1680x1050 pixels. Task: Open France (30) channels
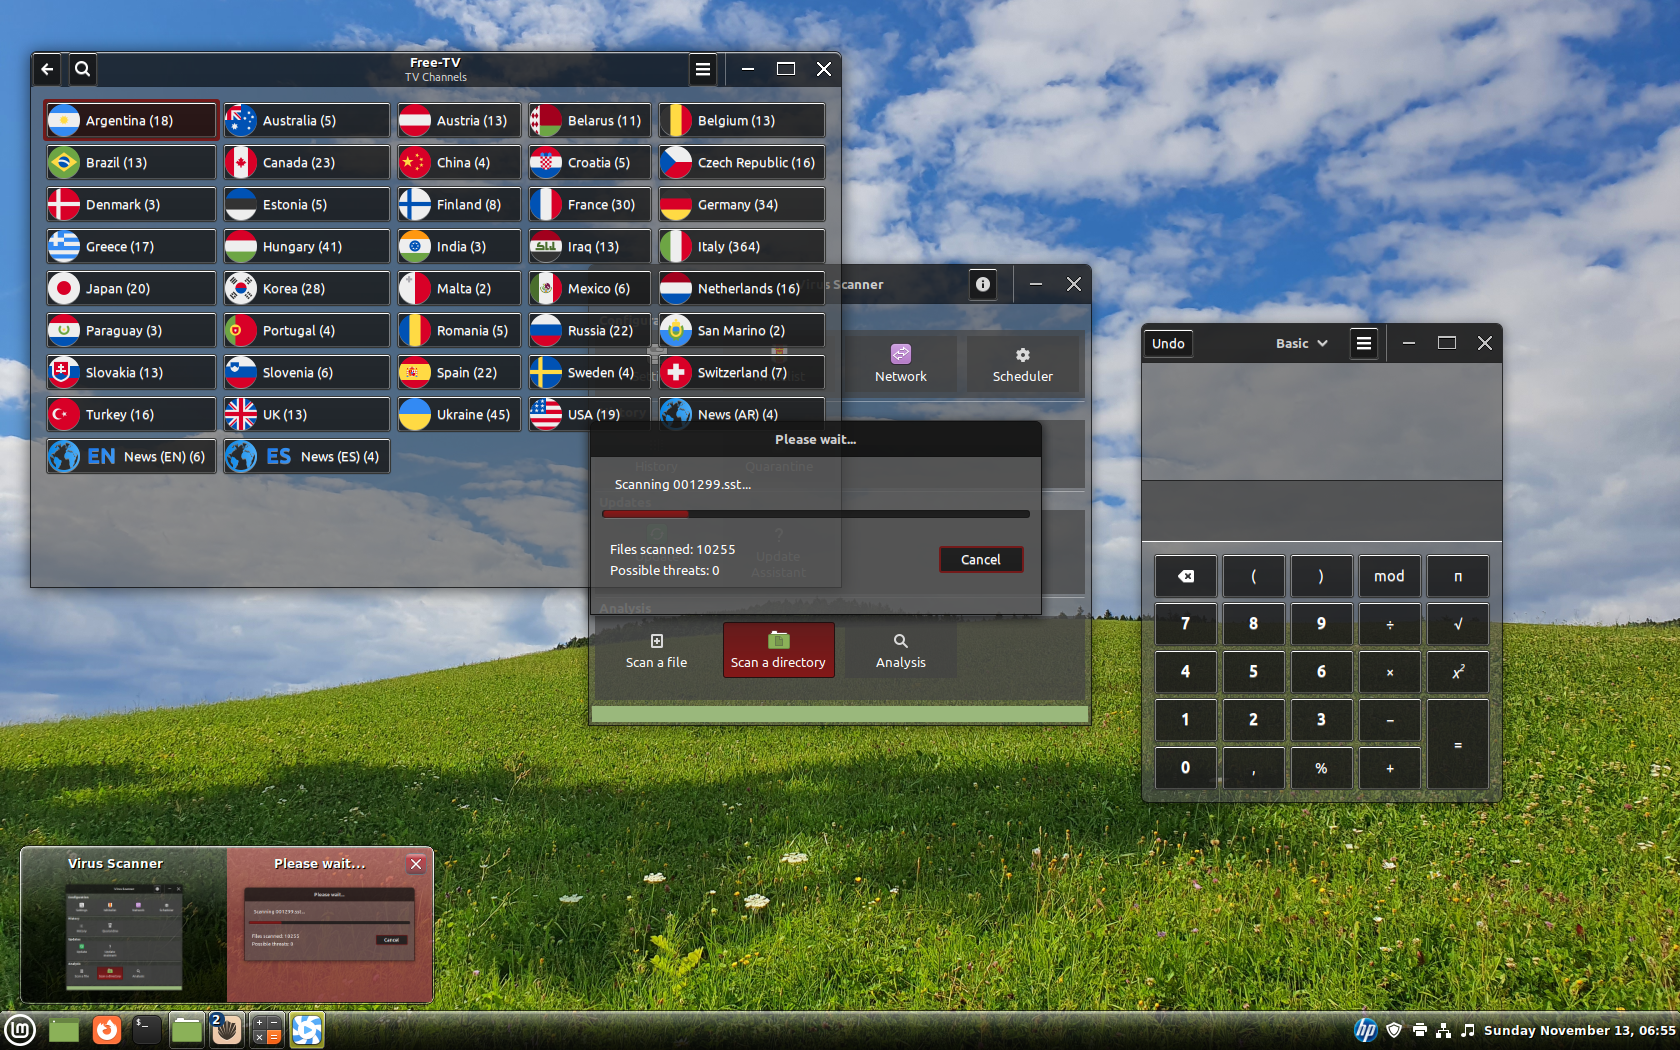tap(590, 204)
